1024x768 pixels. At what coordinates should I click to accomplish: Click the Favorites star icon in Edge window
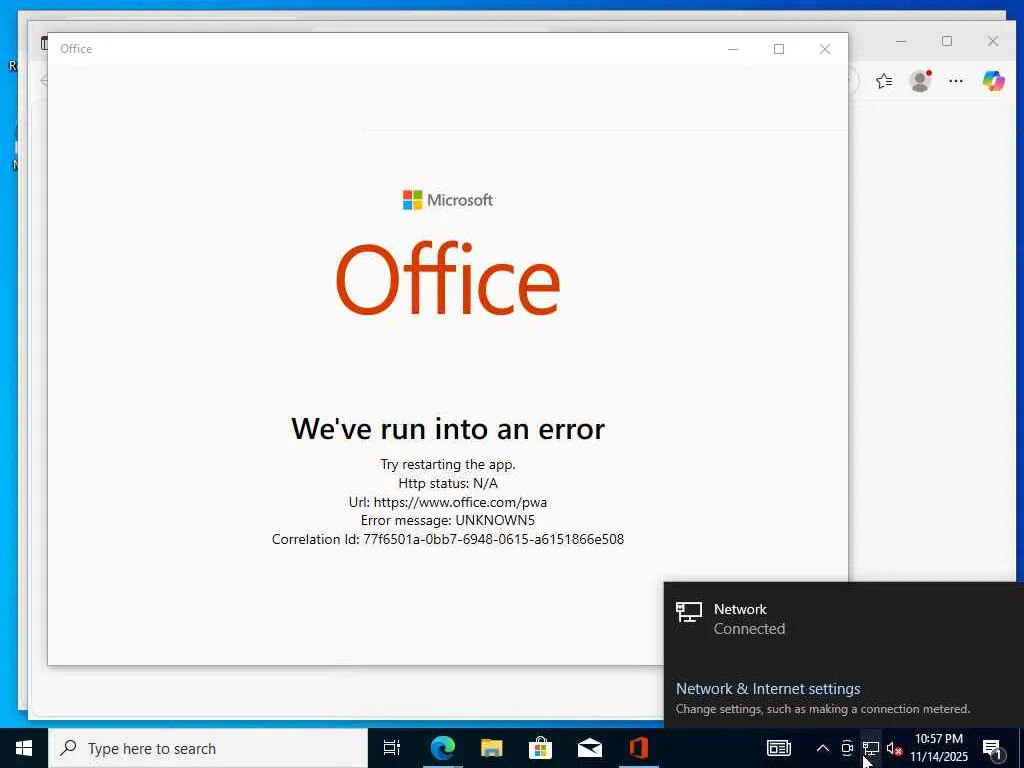[x=884, y=81]
